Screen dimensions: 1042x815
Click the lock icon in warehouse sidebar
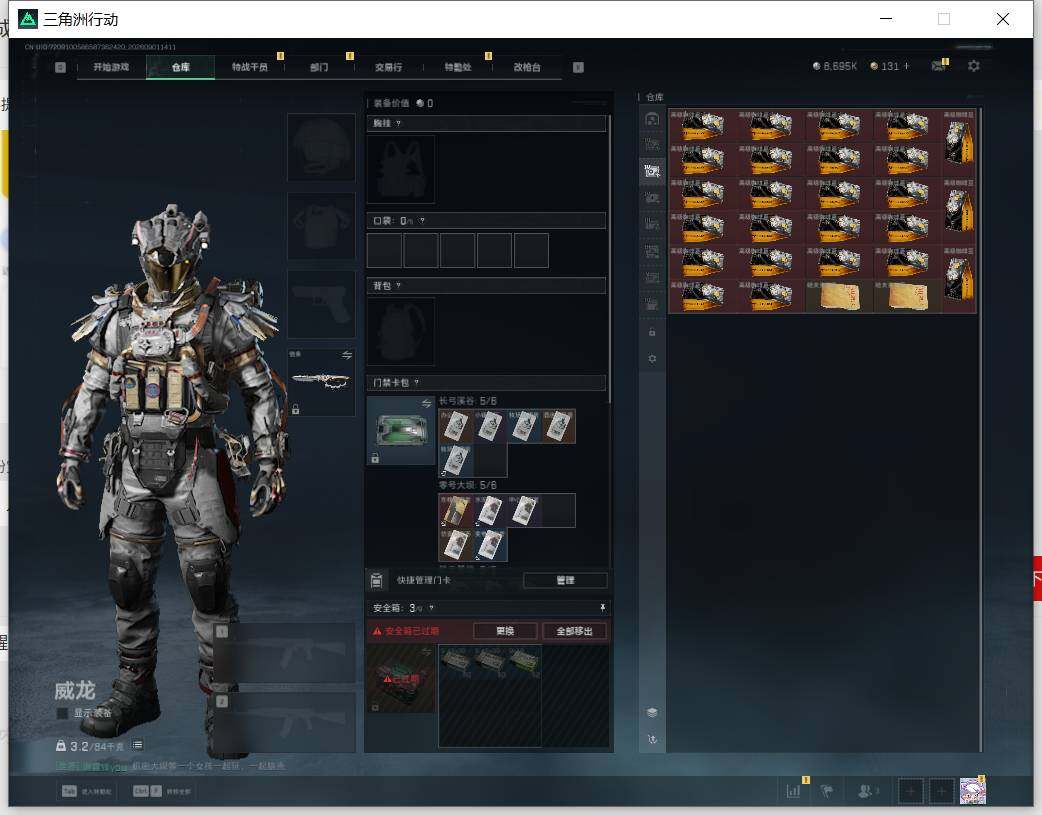coord(652,332)
